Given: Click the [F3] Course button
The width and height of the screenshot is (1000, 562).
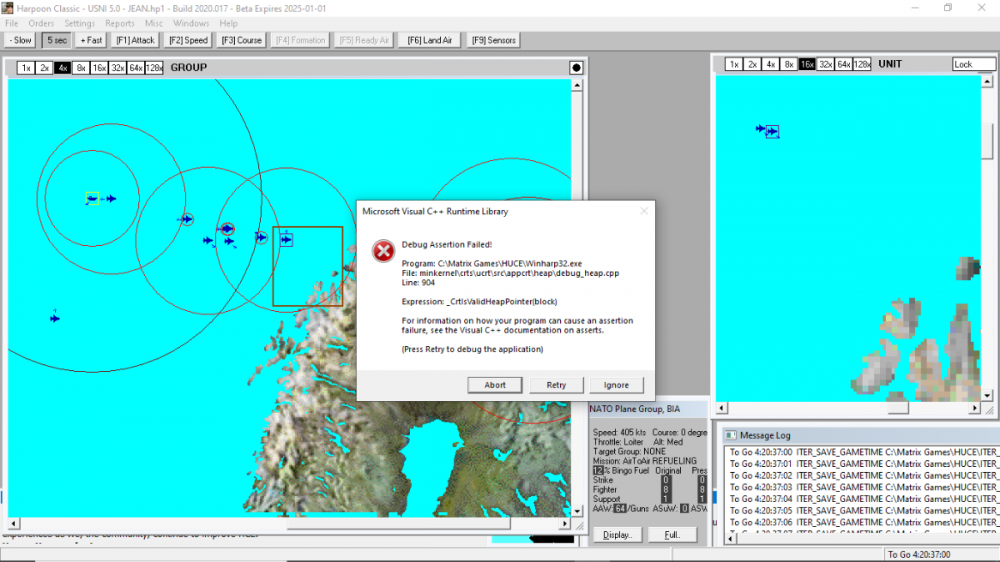Looking at the screenshot, I should [241, 40].
